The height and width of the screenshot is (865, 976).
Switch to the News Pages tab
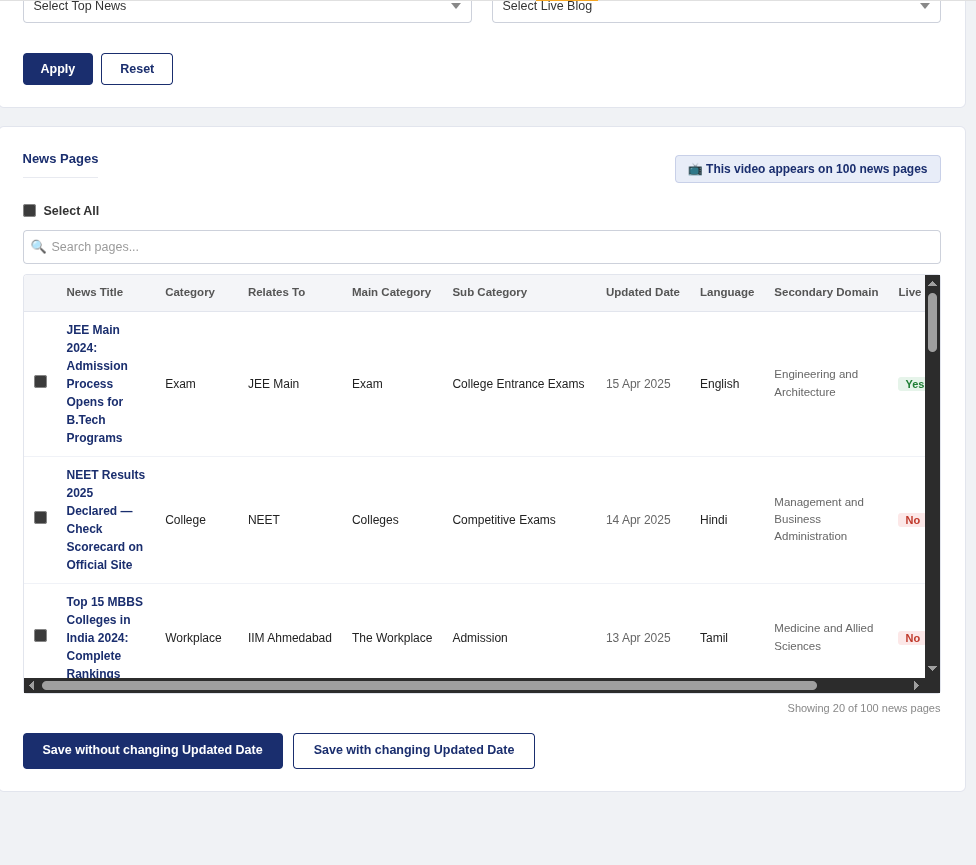[61, 159]
